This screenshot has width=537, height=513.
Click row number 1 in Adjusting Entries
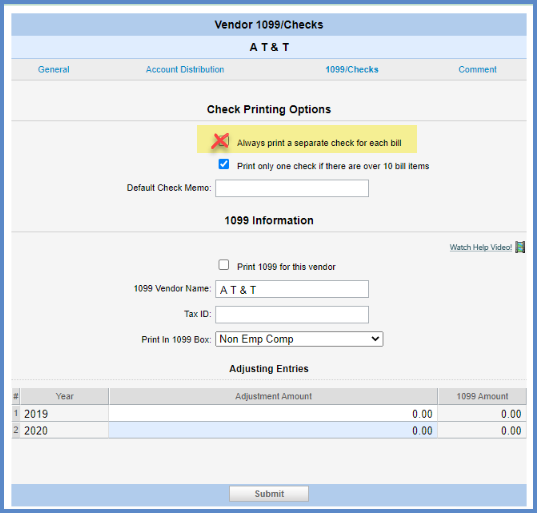[16, 414]
